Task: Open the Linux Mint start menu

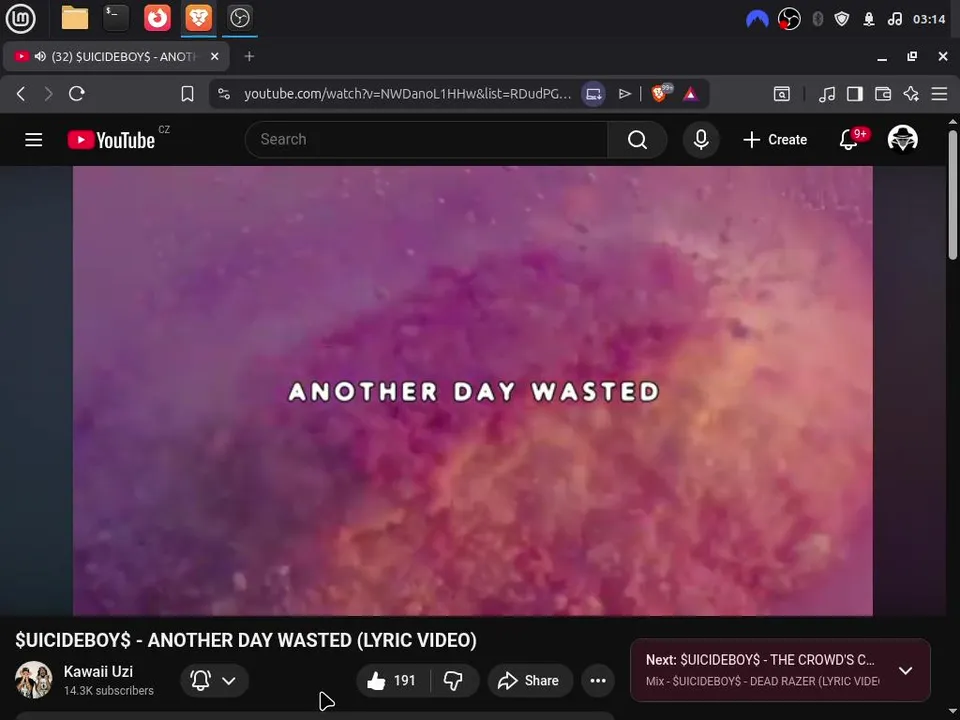Action: click(20, 18)
